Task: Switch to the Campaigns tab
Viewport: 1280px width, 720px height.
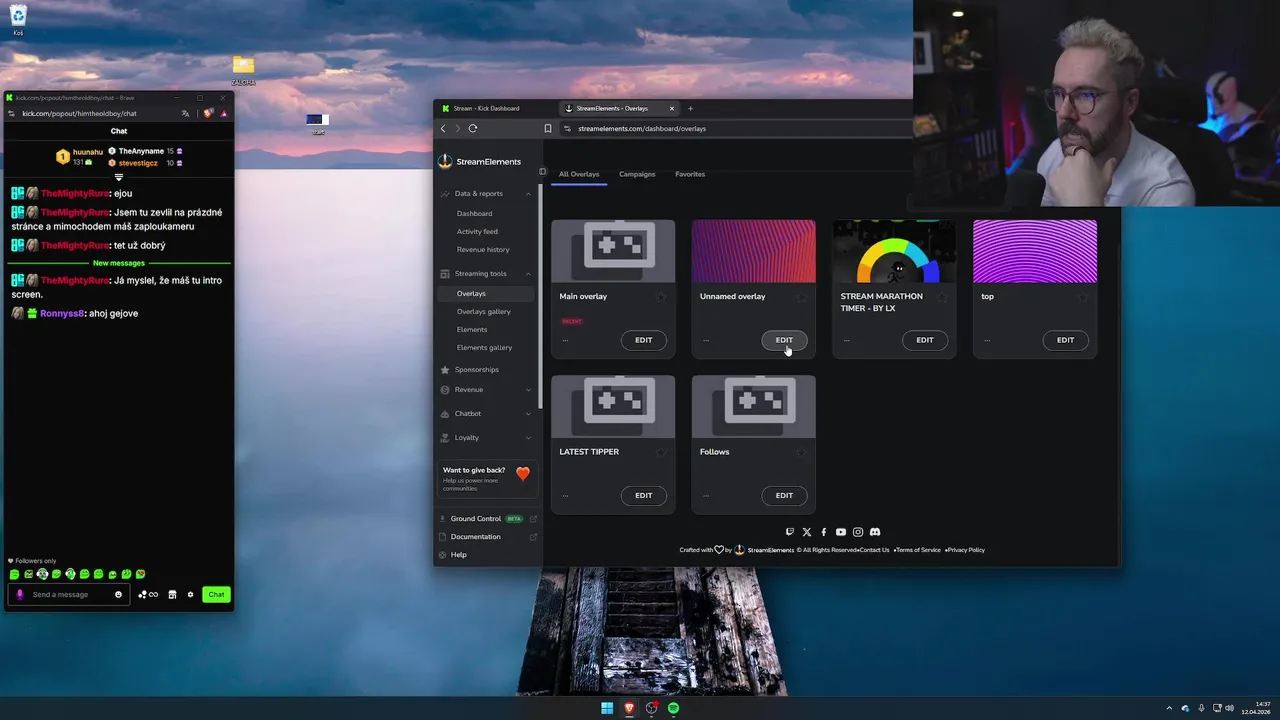Action: (637, 174)
